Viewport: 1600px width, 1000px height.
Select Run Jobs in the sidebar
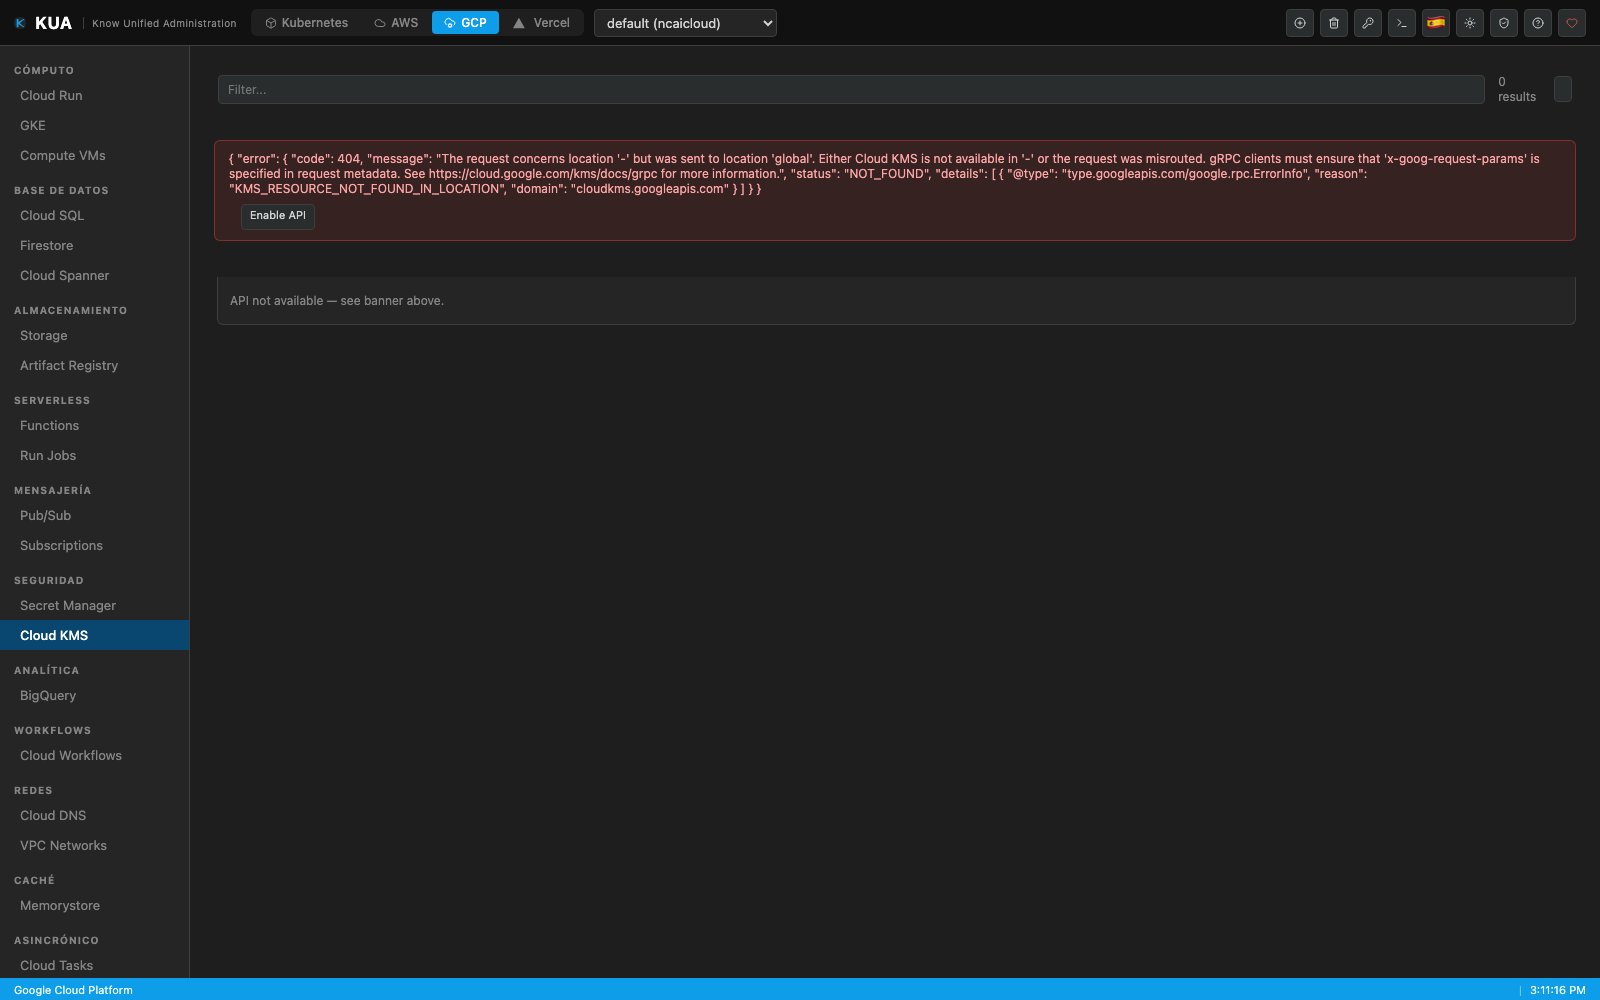95,456
